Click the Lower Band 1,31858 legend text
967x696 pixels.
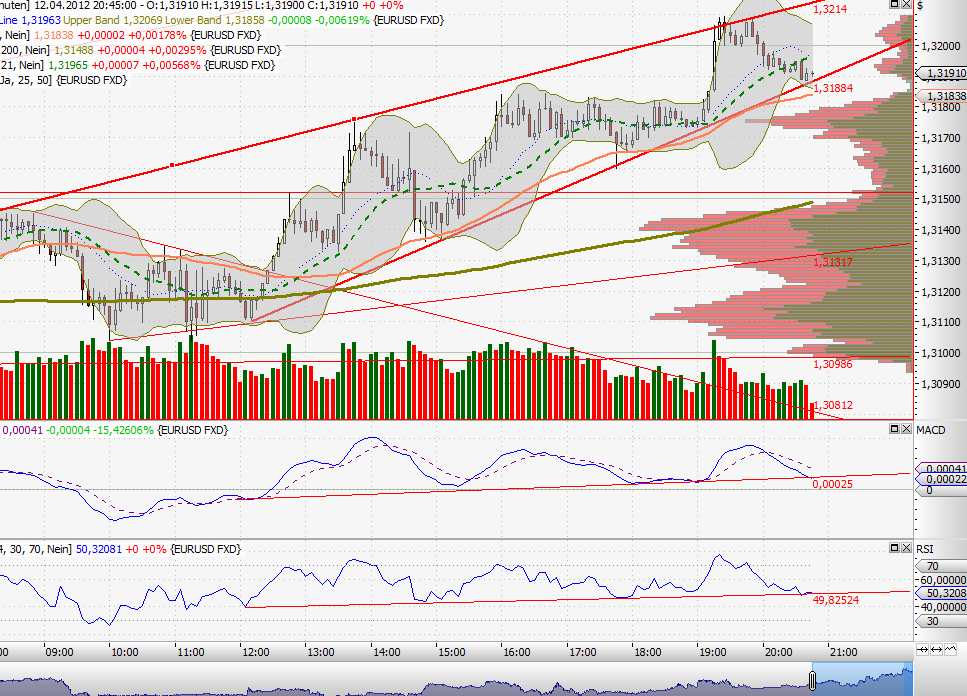[215, 20]
